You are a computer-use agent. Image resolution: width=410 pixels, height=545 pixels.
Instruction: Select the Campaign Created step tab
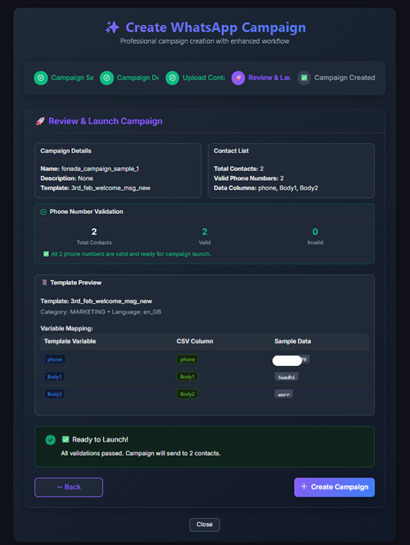pos(336,78)
